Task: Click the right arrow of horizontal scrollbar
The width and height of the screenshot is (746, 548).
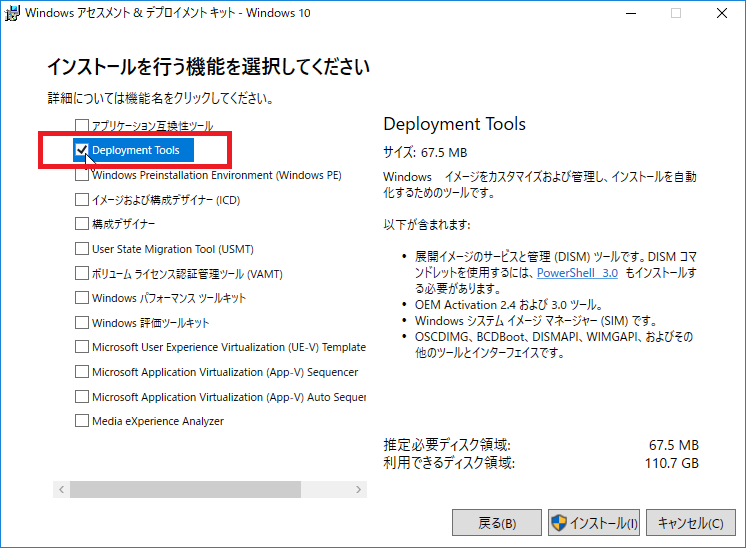Action: click(358, 489)
